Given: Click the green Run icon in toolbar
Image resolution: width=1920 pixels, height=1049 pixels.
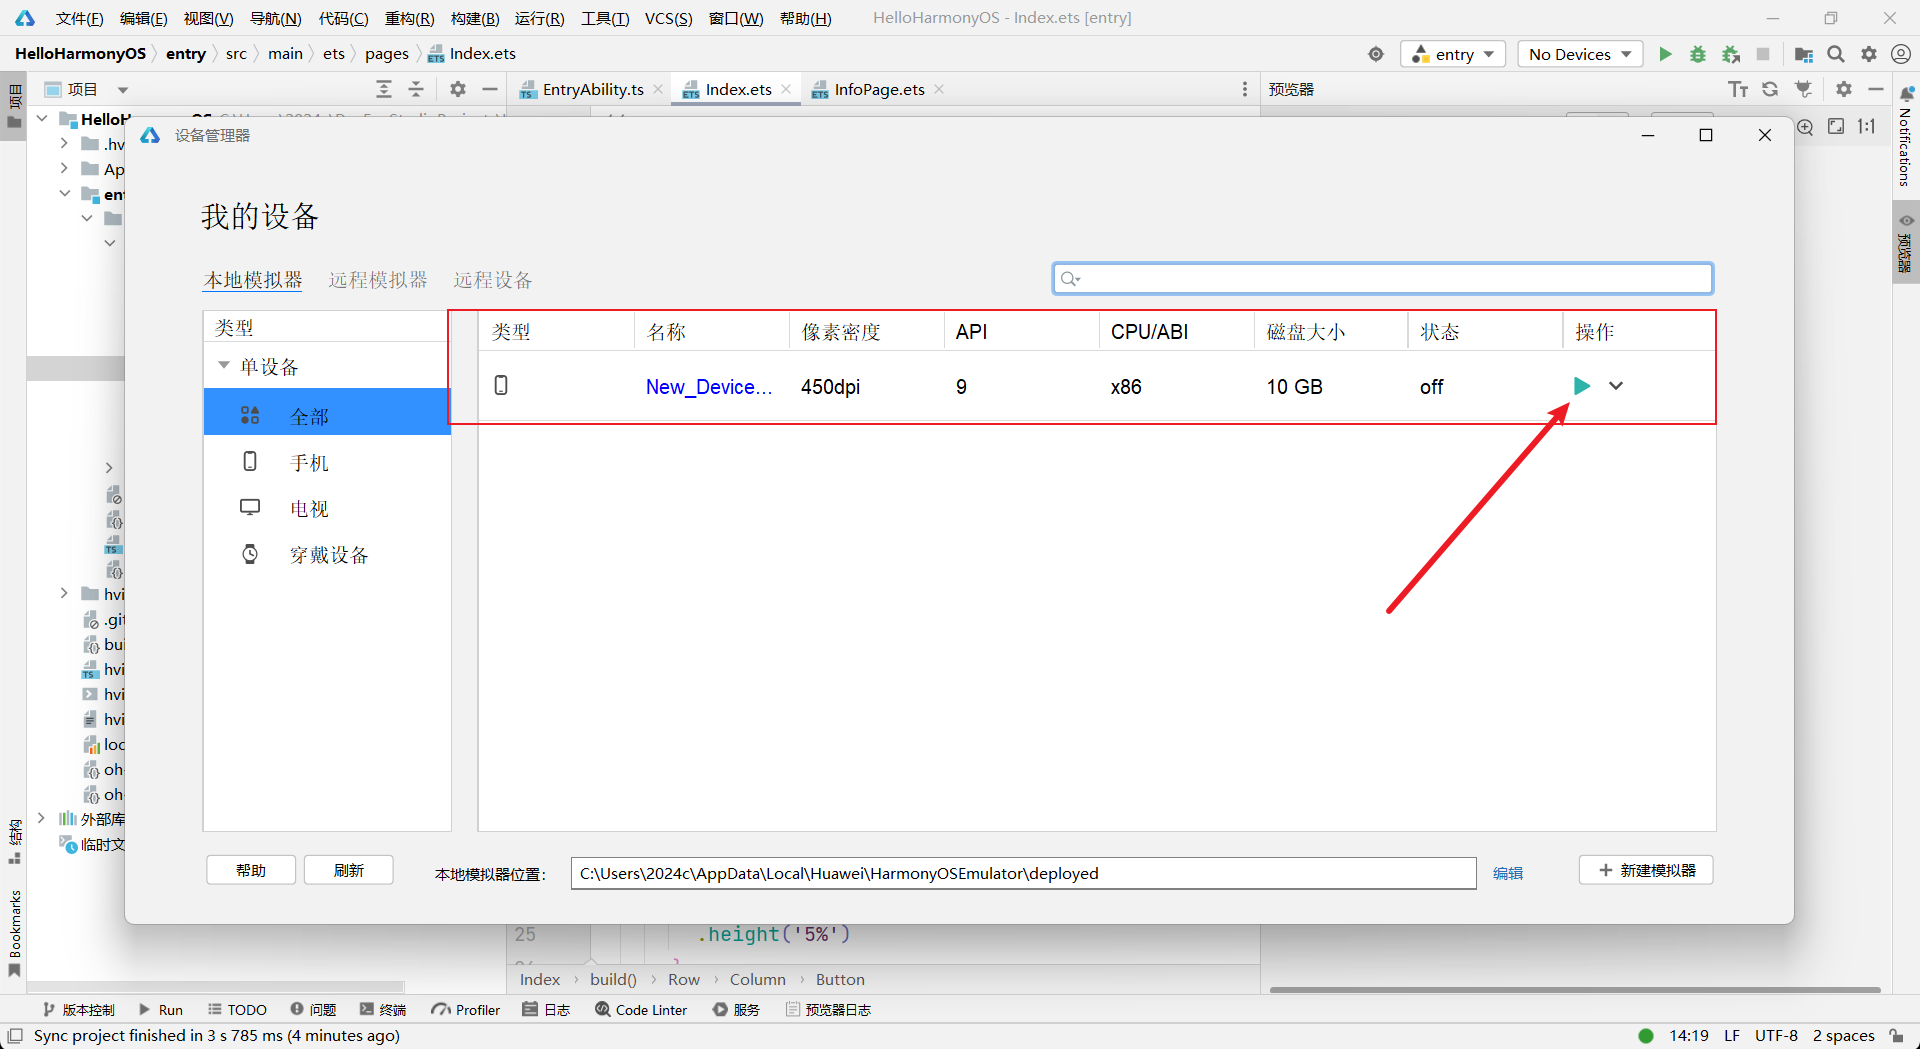Looking at the screenshot, I should click(1665, 54).
